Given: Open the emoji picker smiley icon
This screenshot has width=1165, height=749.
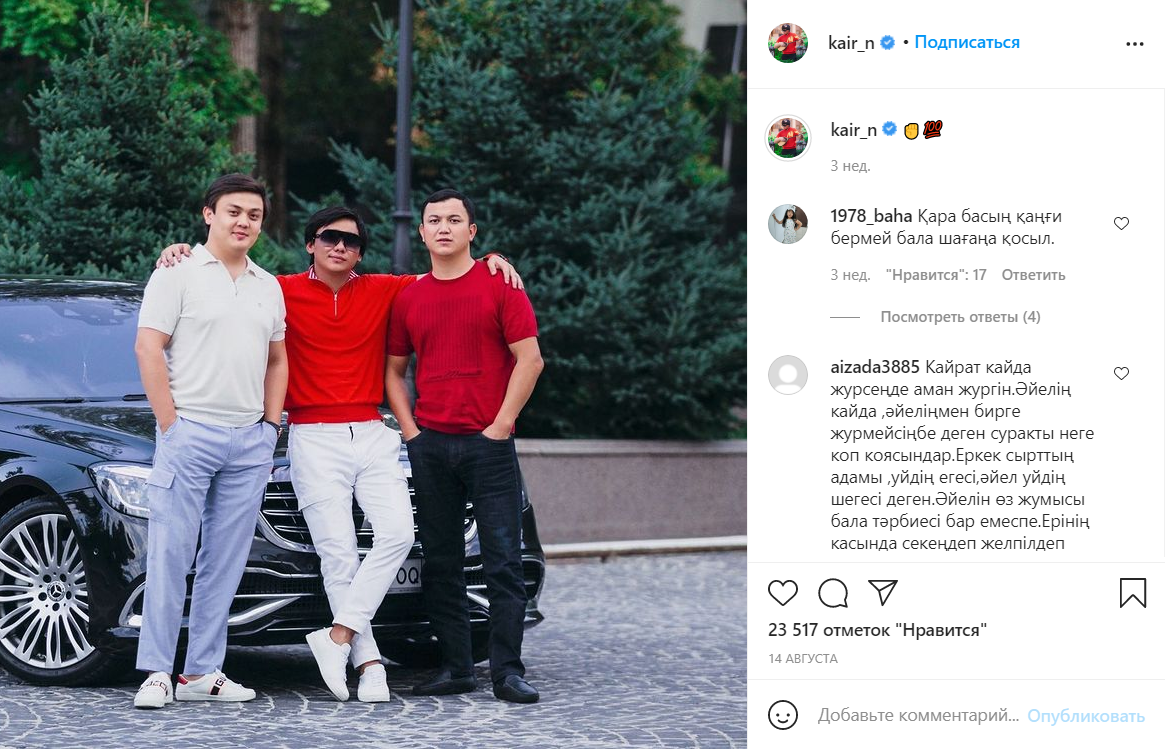Looking at the screenshot, I should click(x=782, y=715).
